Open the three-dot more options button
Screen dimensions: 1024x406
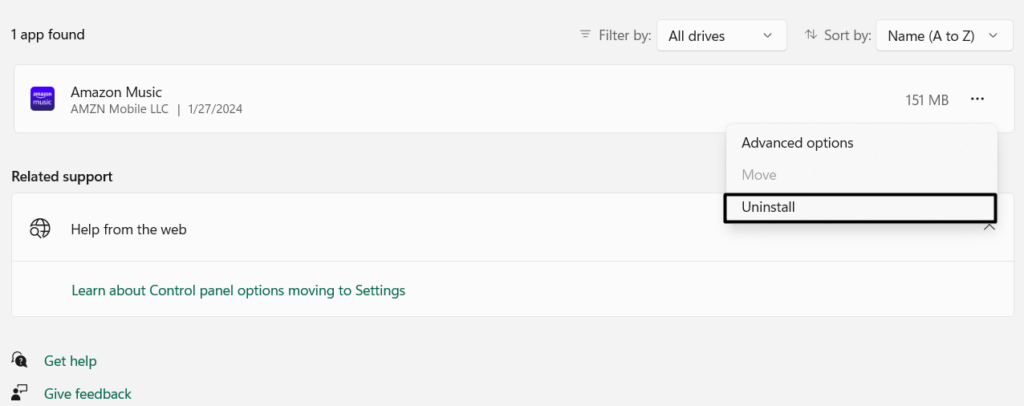click(x=977, y=99)
